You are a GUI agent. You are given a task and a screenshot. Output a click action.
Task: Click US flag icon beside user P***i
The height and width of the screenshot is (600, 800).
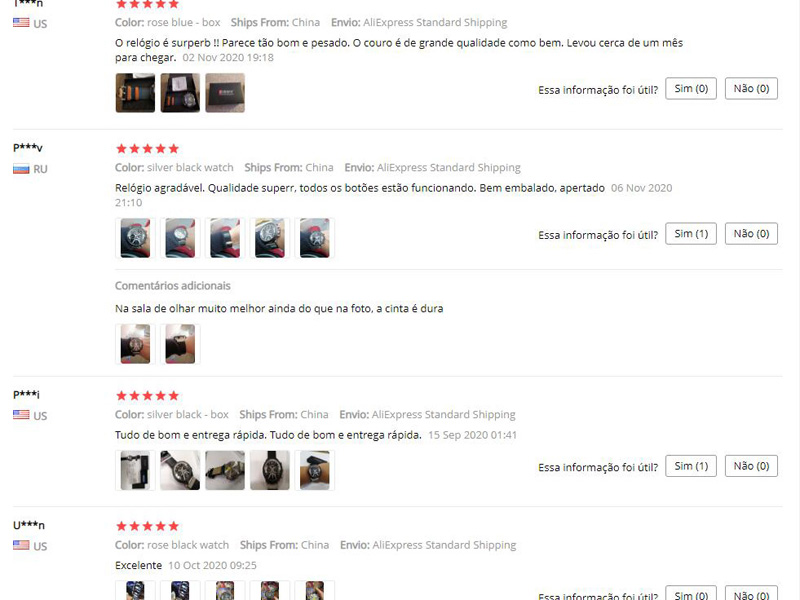pyautogui.click(x=21, y=415)
